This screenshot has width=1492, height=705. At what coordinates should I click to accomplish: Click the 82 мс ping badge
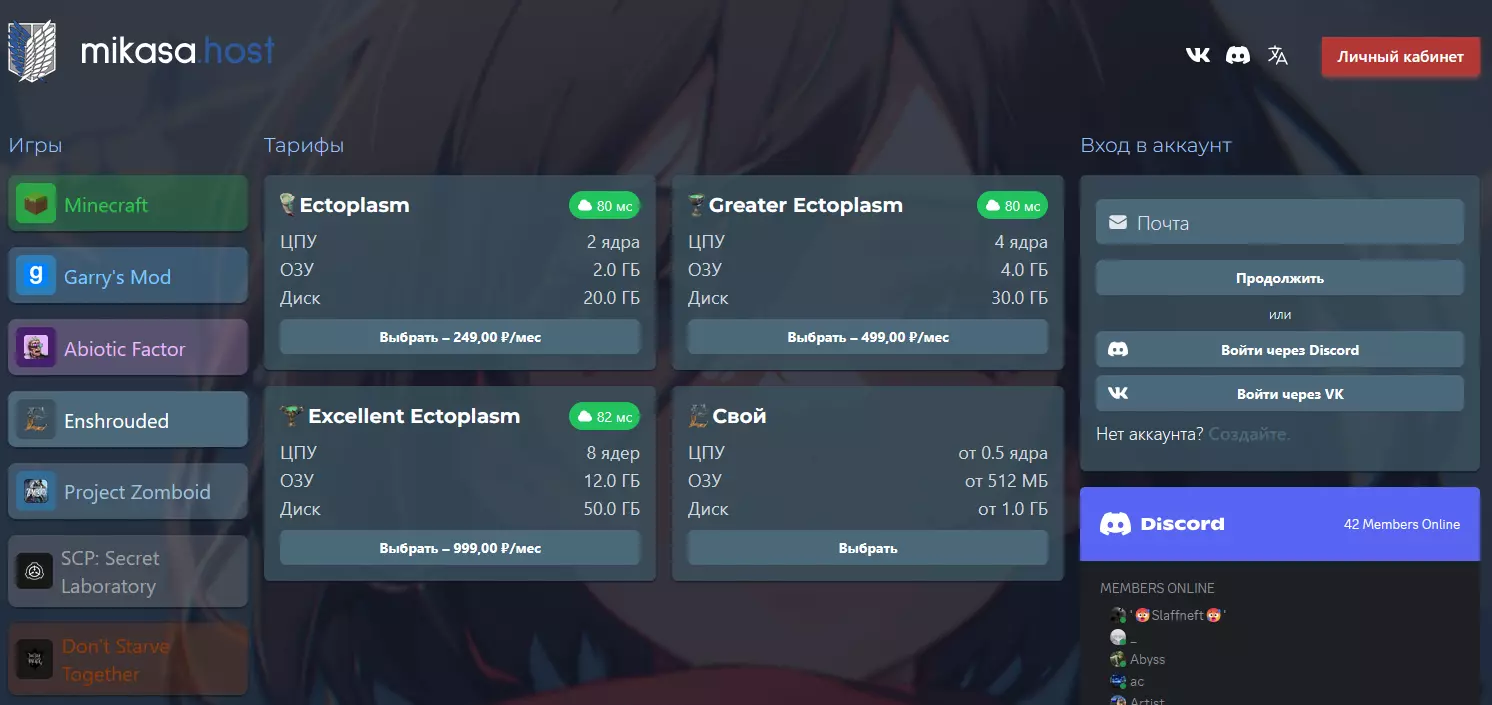pos(604,417)
